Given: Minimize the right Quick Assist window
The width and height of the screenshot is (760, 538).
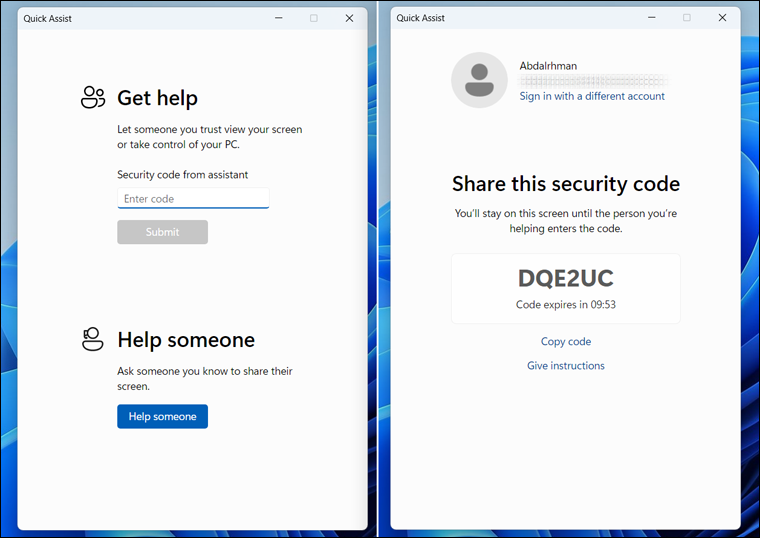Looking at the screenshot, I should [652, 17].
